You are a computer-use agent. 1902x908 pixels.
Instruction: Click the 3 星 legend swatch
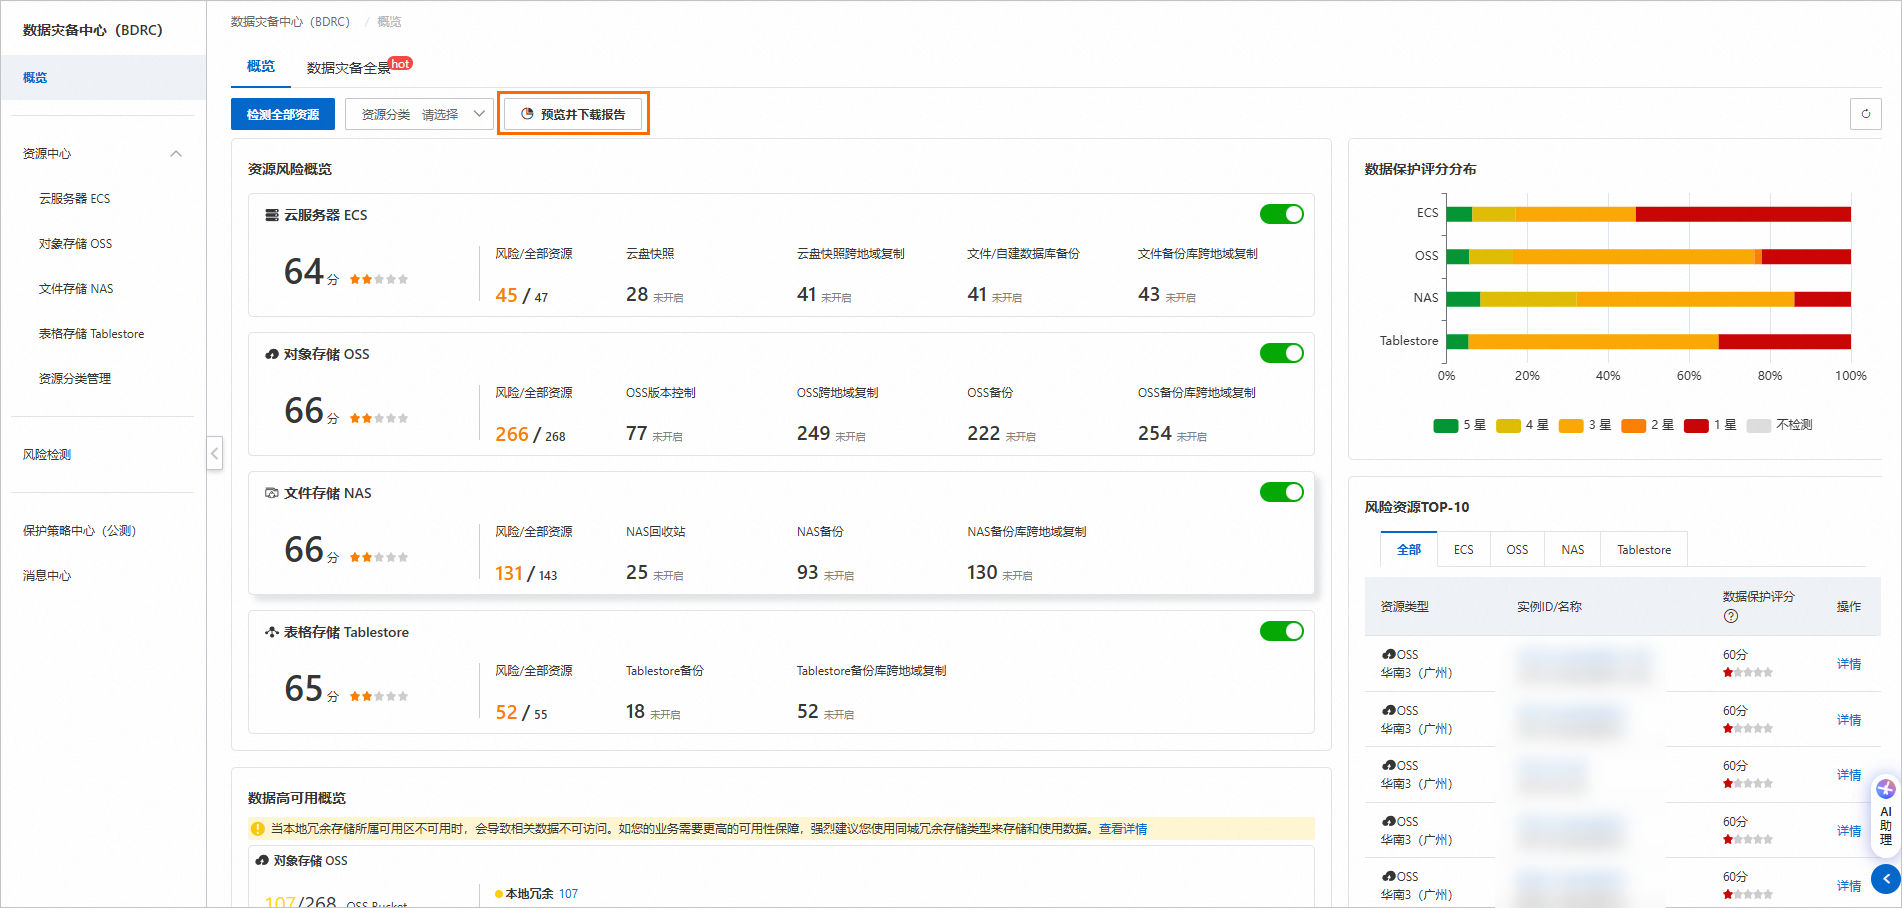(x=1571, y=426)
